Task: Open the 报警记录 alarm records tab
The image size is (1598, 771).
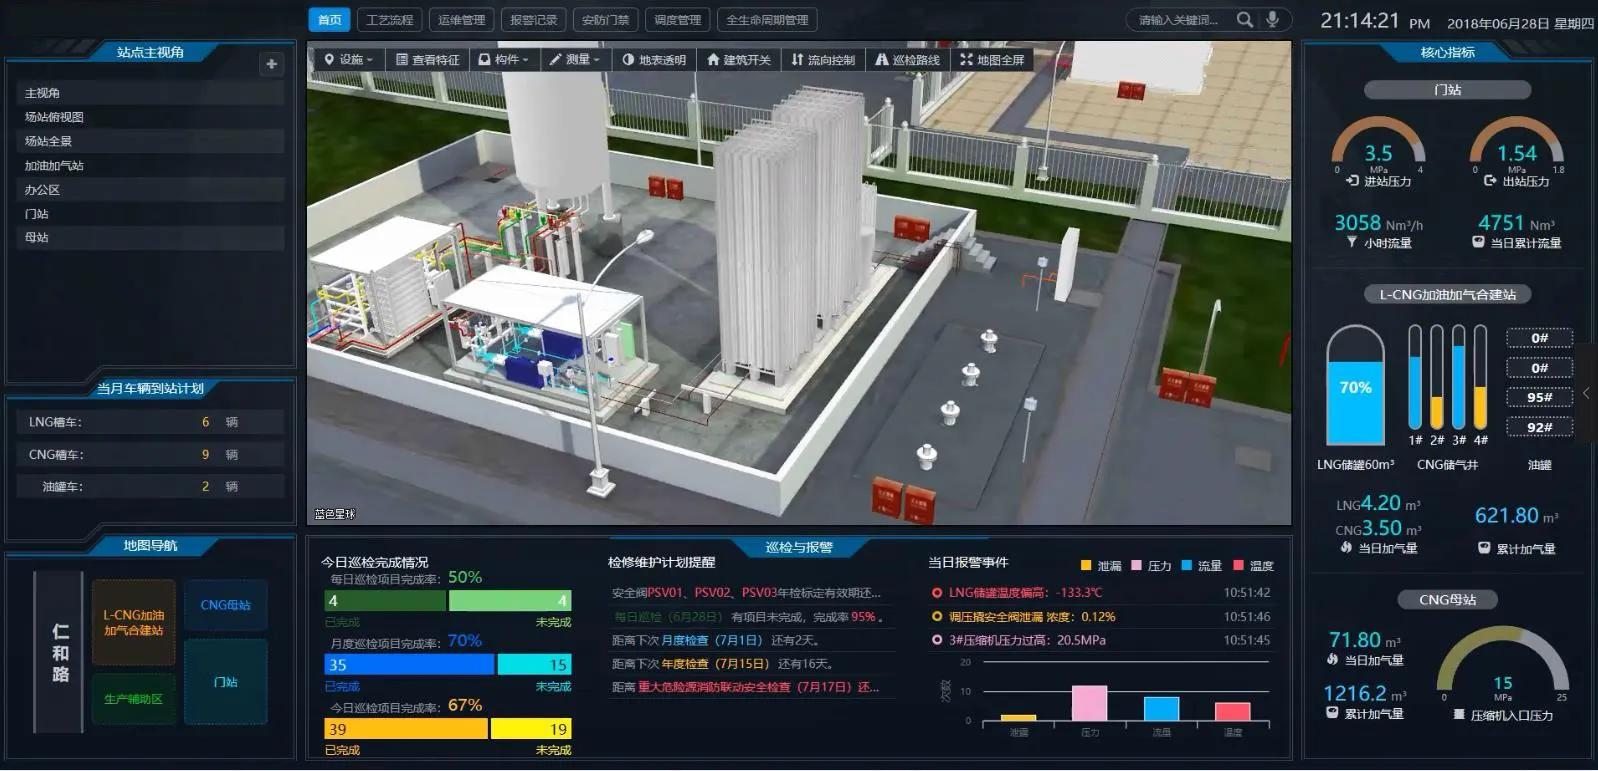Action: (x=533, y=20)
